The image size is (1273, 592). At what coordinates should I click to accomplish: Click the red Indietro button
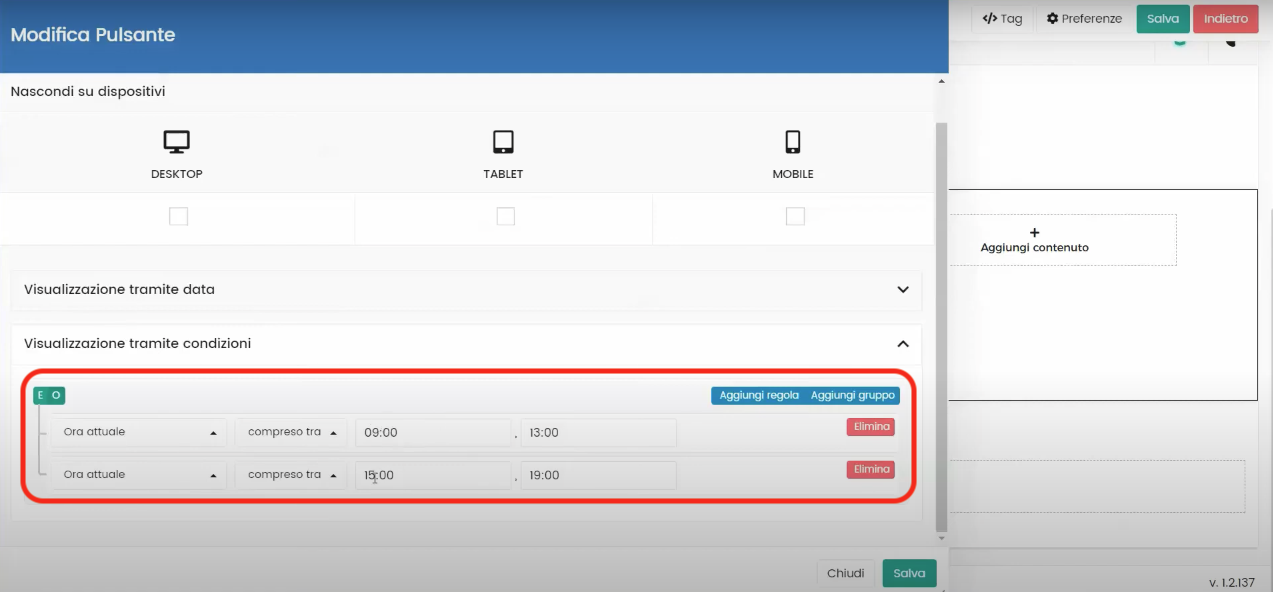[x=1225, y=19]
